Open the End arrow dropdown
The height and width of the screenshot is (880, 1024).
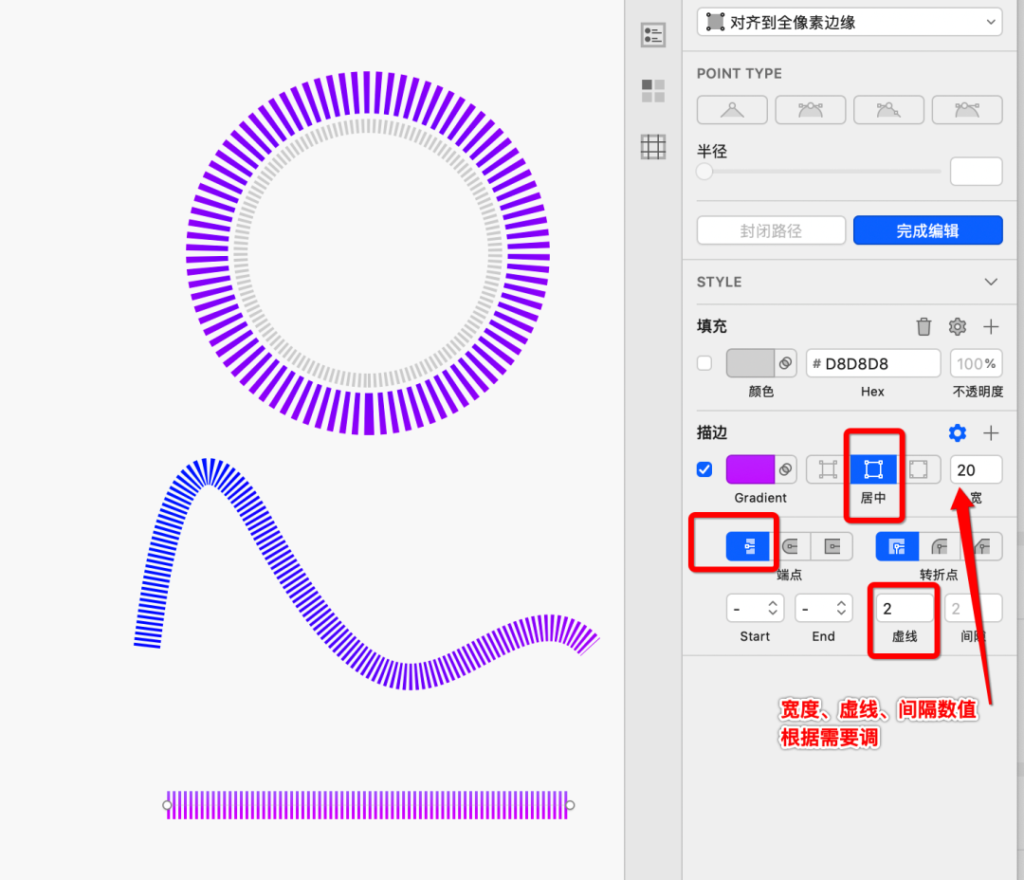click(824, 608)
